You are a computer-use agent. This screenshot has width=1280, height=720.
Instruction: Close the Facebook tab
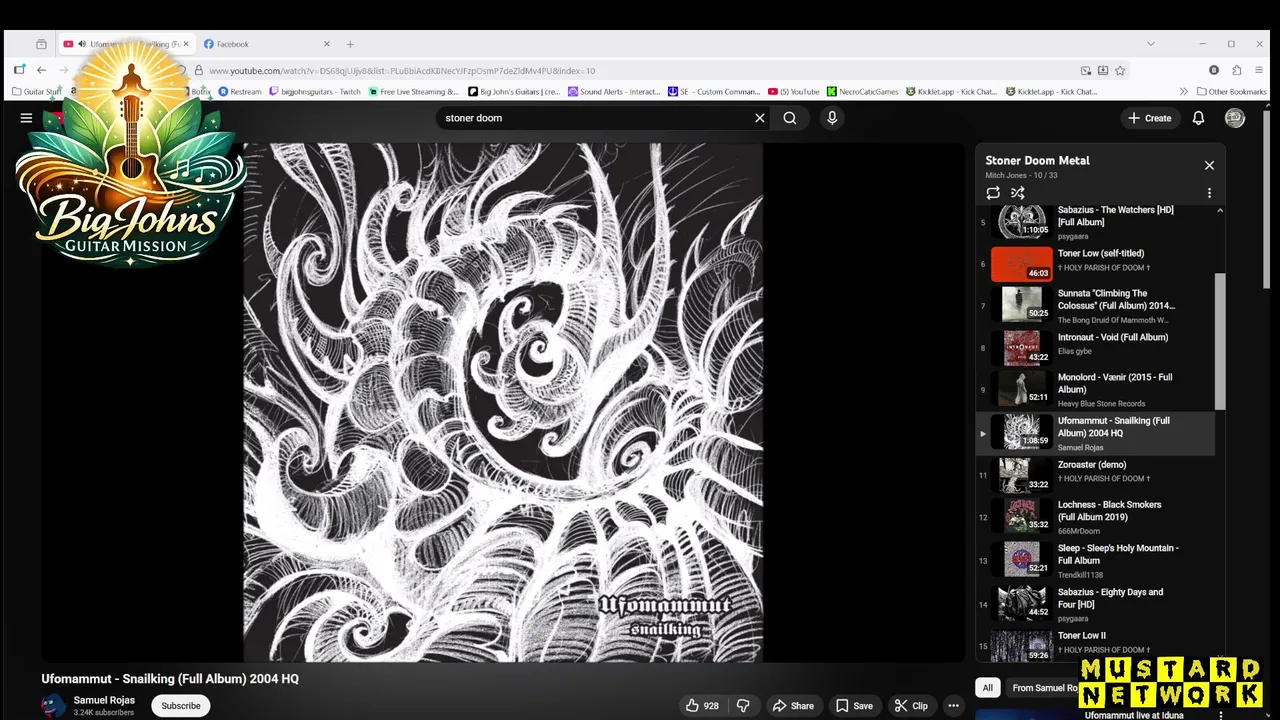[327, 44]
